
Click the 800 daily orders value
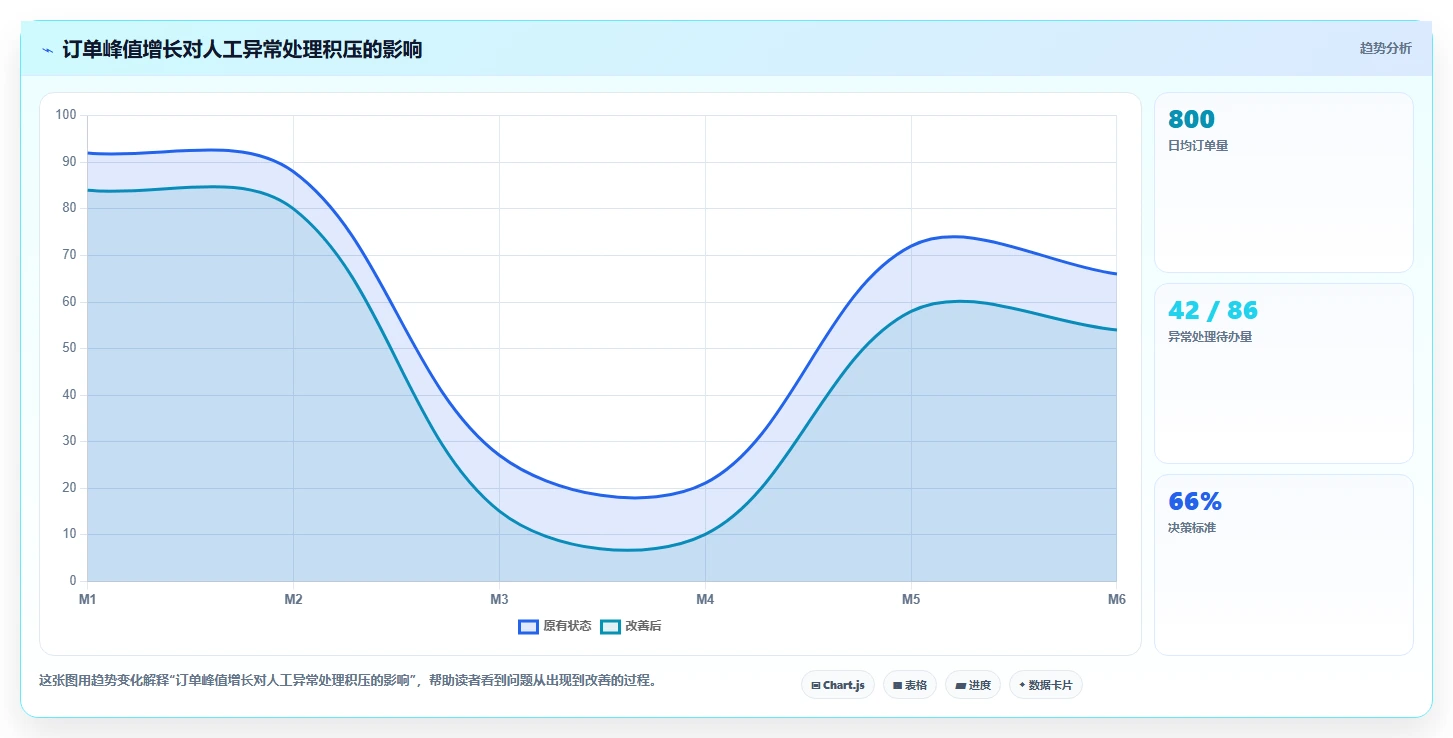coord(1191,120)
